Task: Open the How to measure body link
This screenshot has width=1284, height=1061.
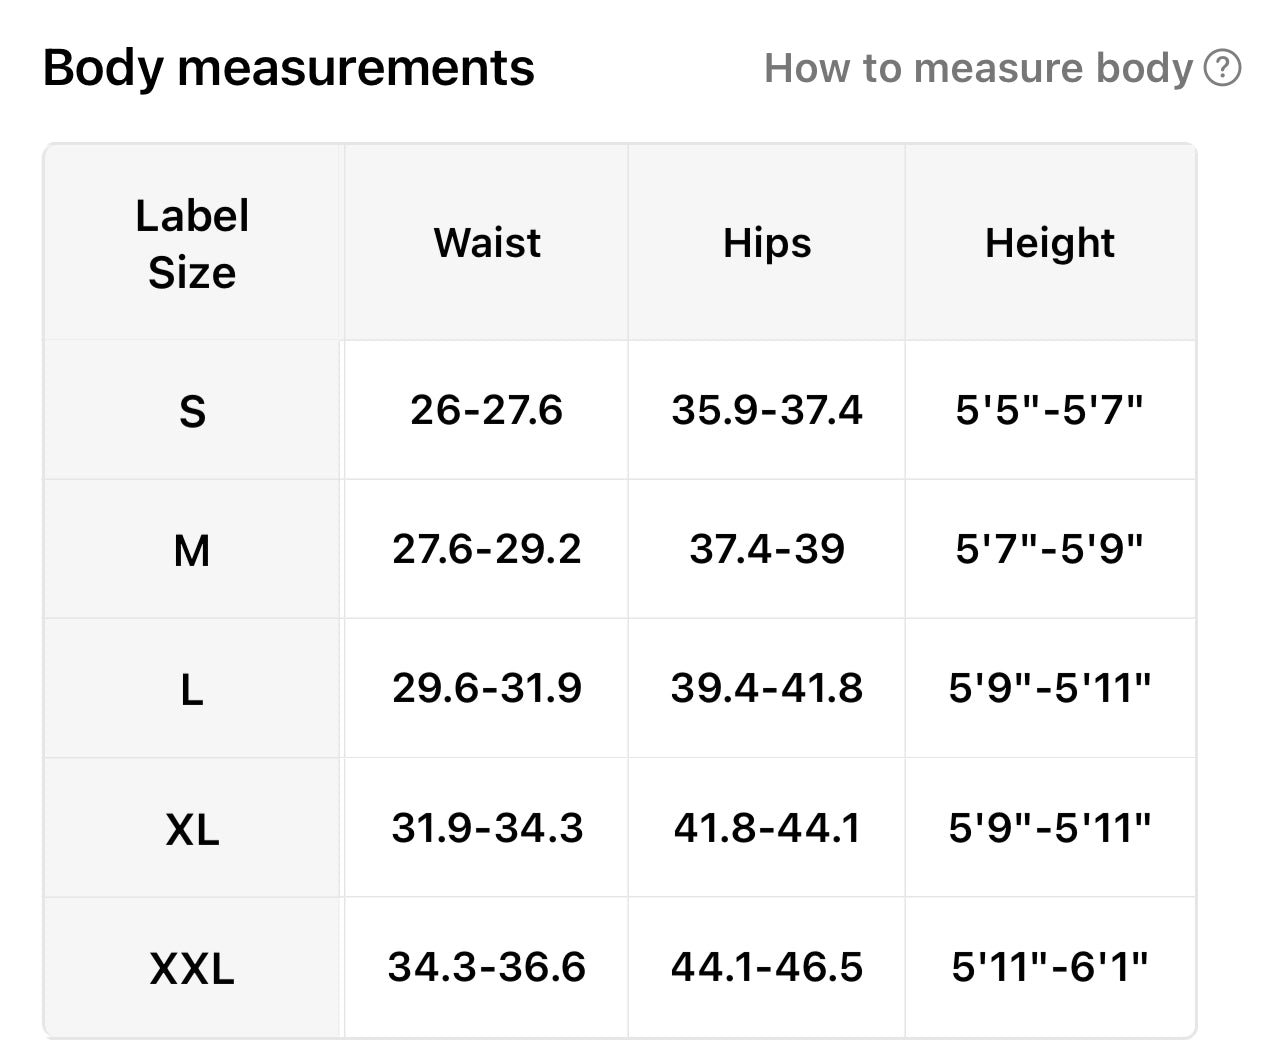Action: pyautogui.click(x=978, y=68)
